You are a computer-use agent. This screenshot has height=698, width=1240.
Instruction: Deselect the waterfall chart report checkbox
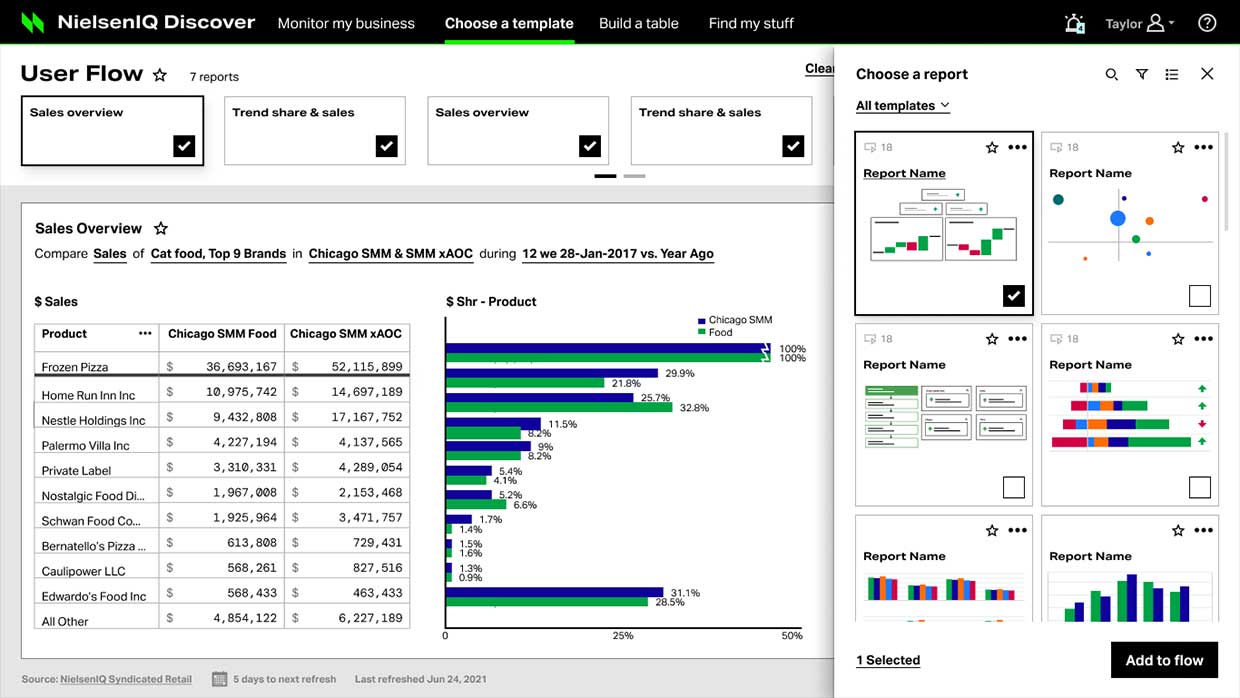pos(1014,296)
